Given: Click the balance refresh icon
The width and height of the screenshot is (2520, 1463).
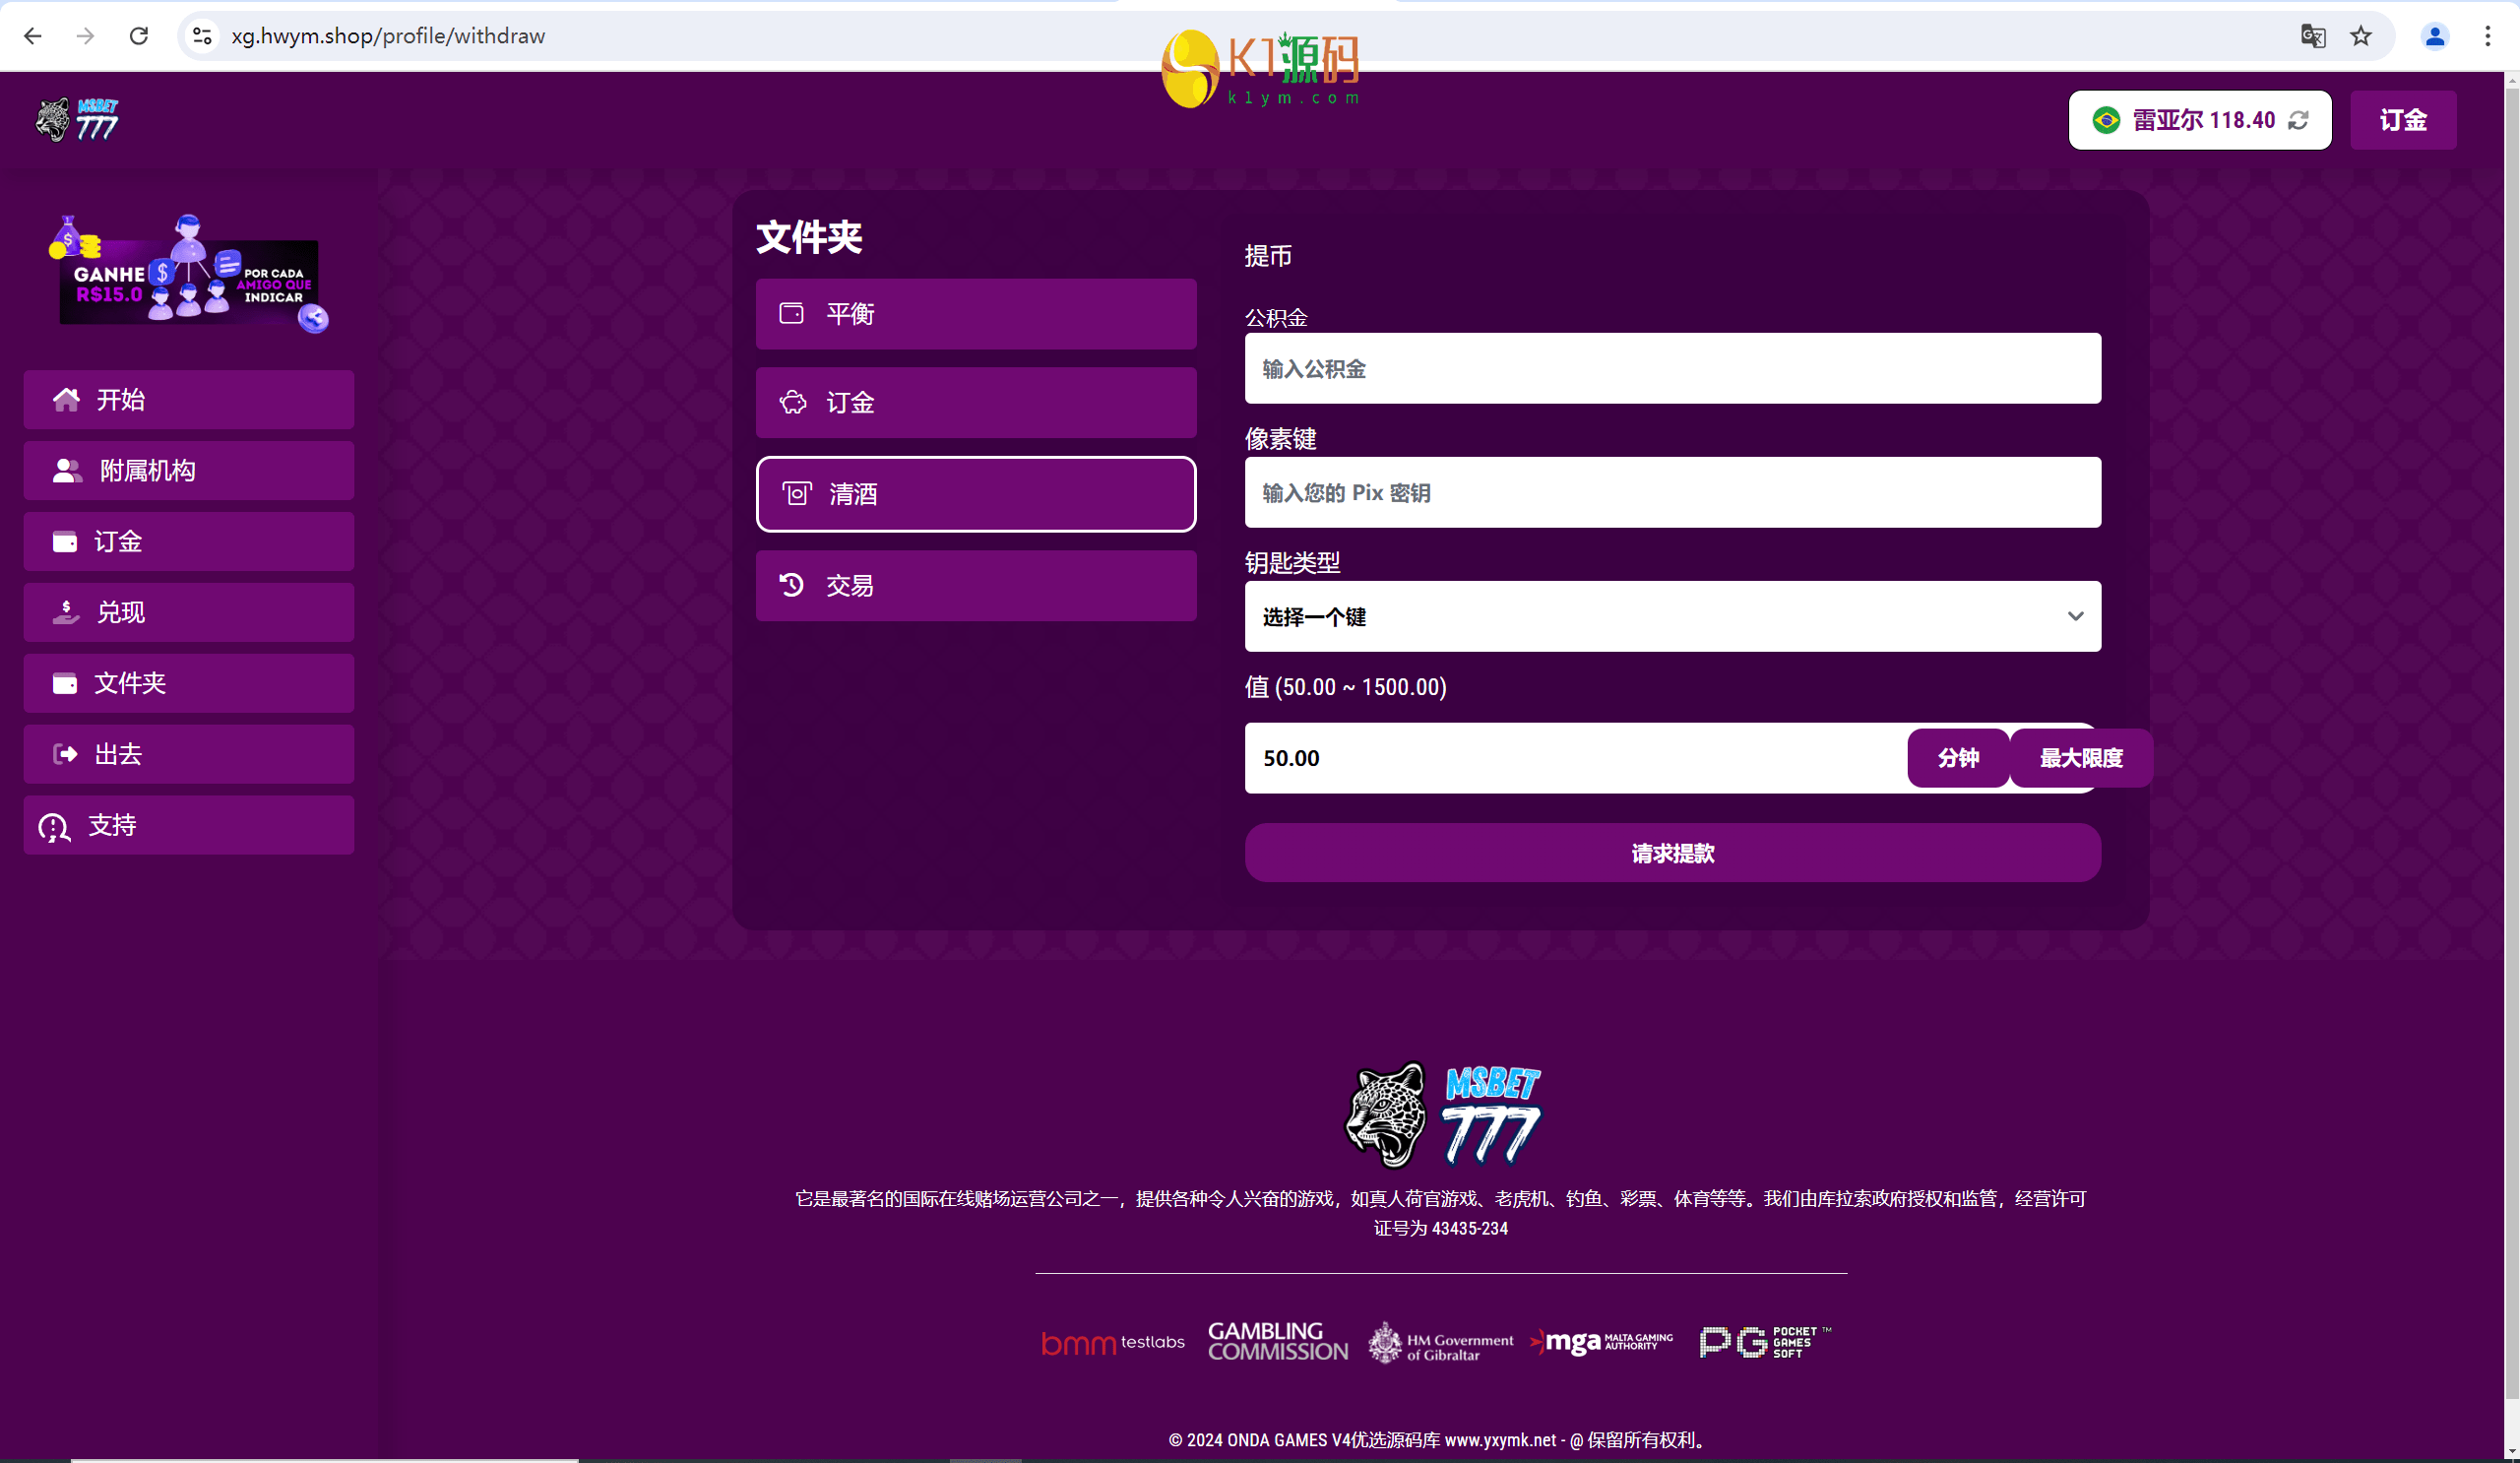Looking at the screenshot, I should (x=2299, y=120).
